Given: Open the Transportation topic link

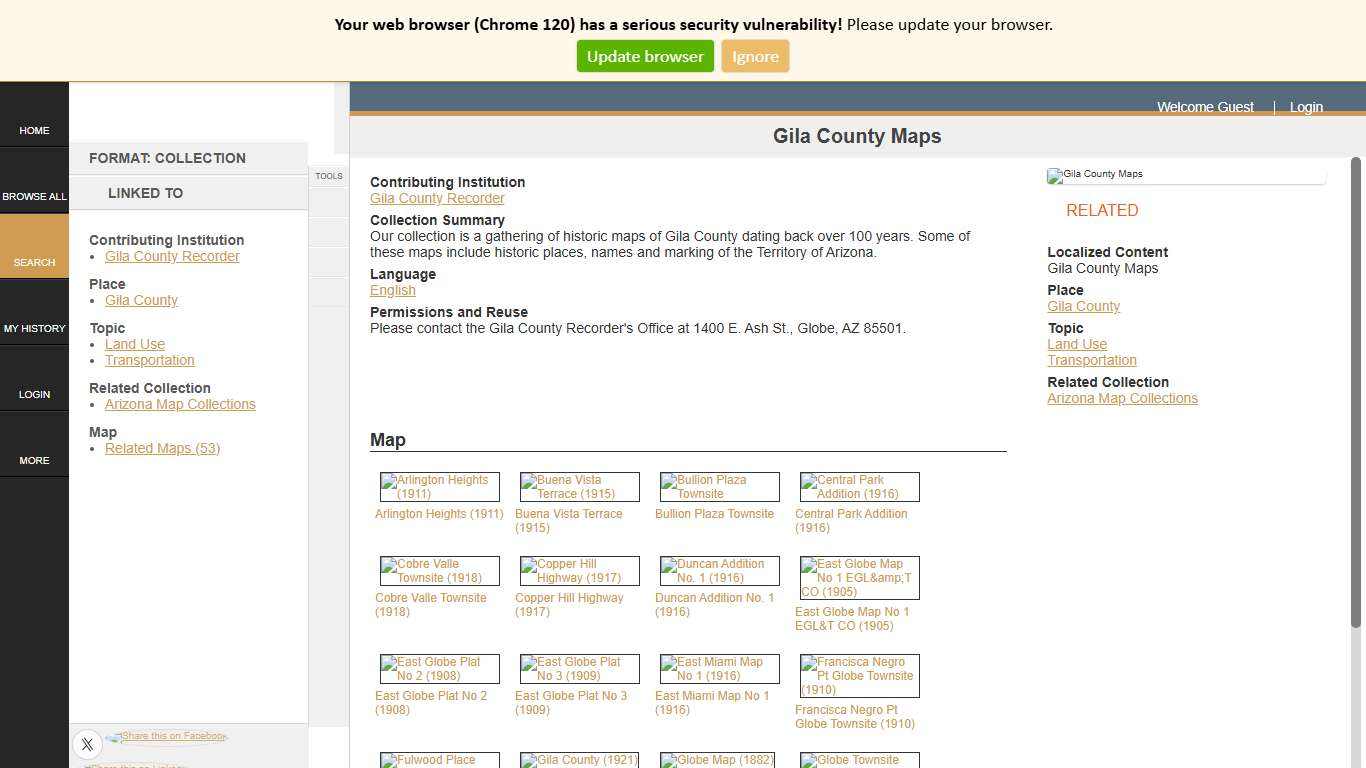Looking at the screenshot, I should (x=149, y=360).
